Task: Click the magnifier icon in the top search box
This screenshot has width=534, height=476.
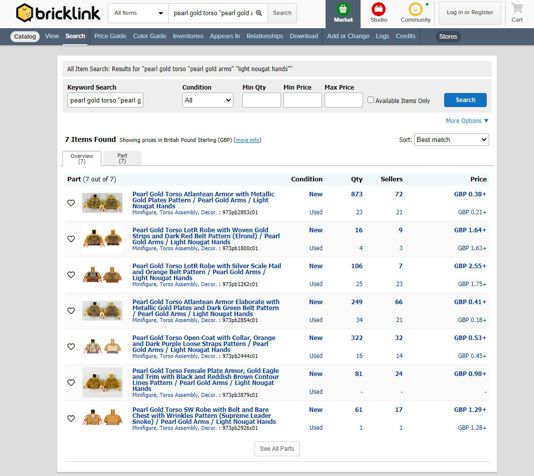Action: pos(259,13)
